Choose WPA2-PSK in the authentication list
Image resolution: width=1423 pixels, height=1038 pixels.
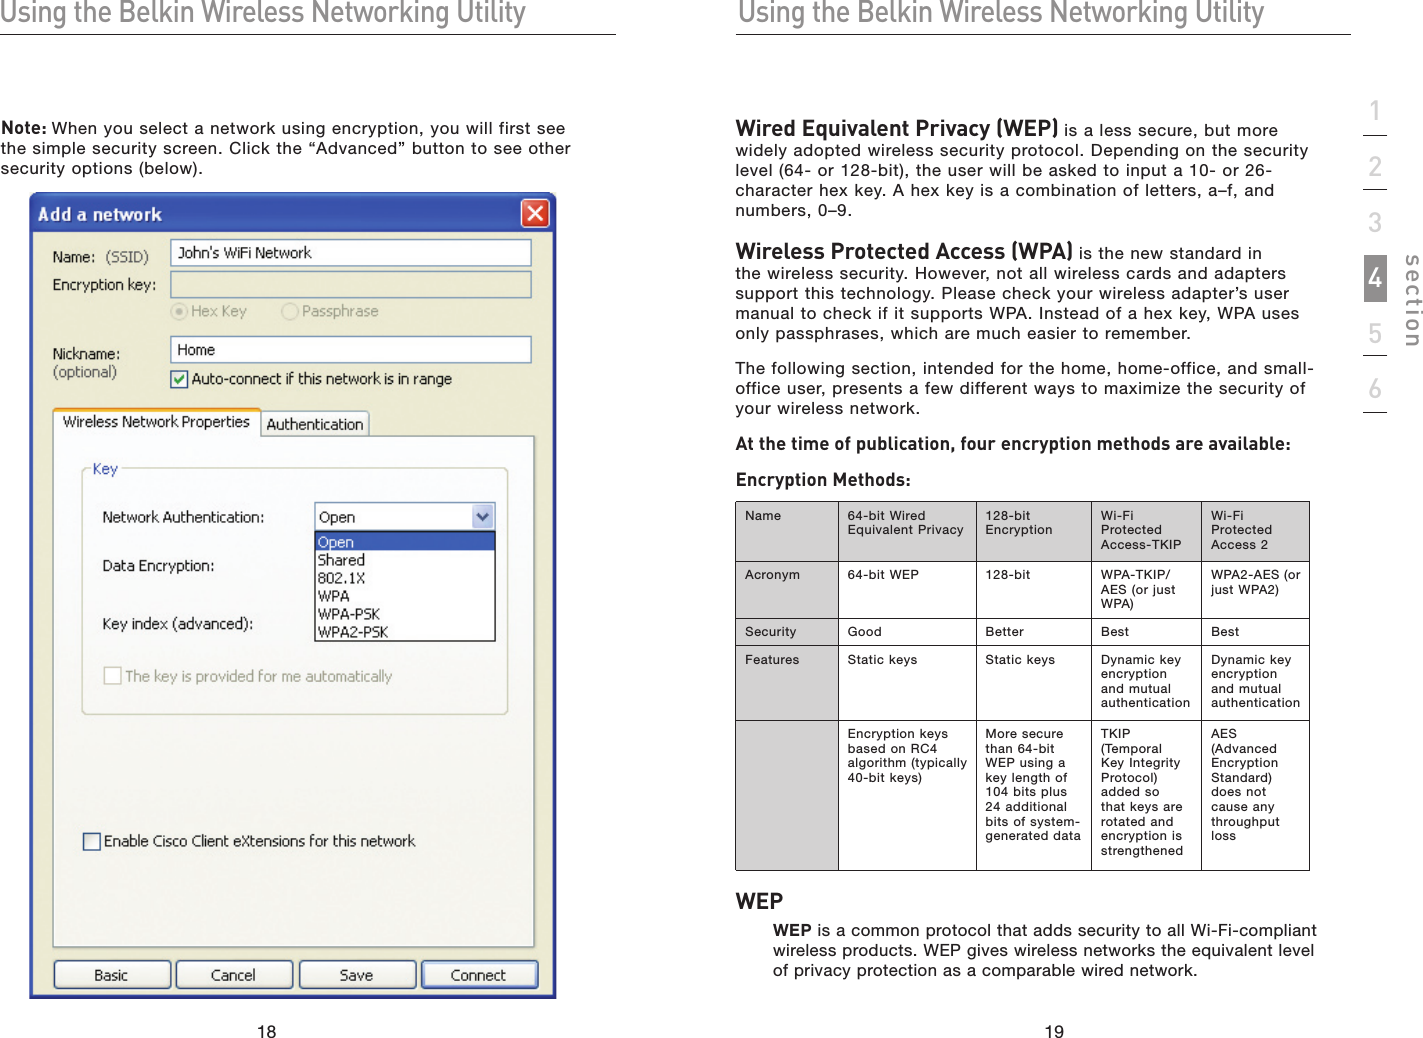coord(405,632)
